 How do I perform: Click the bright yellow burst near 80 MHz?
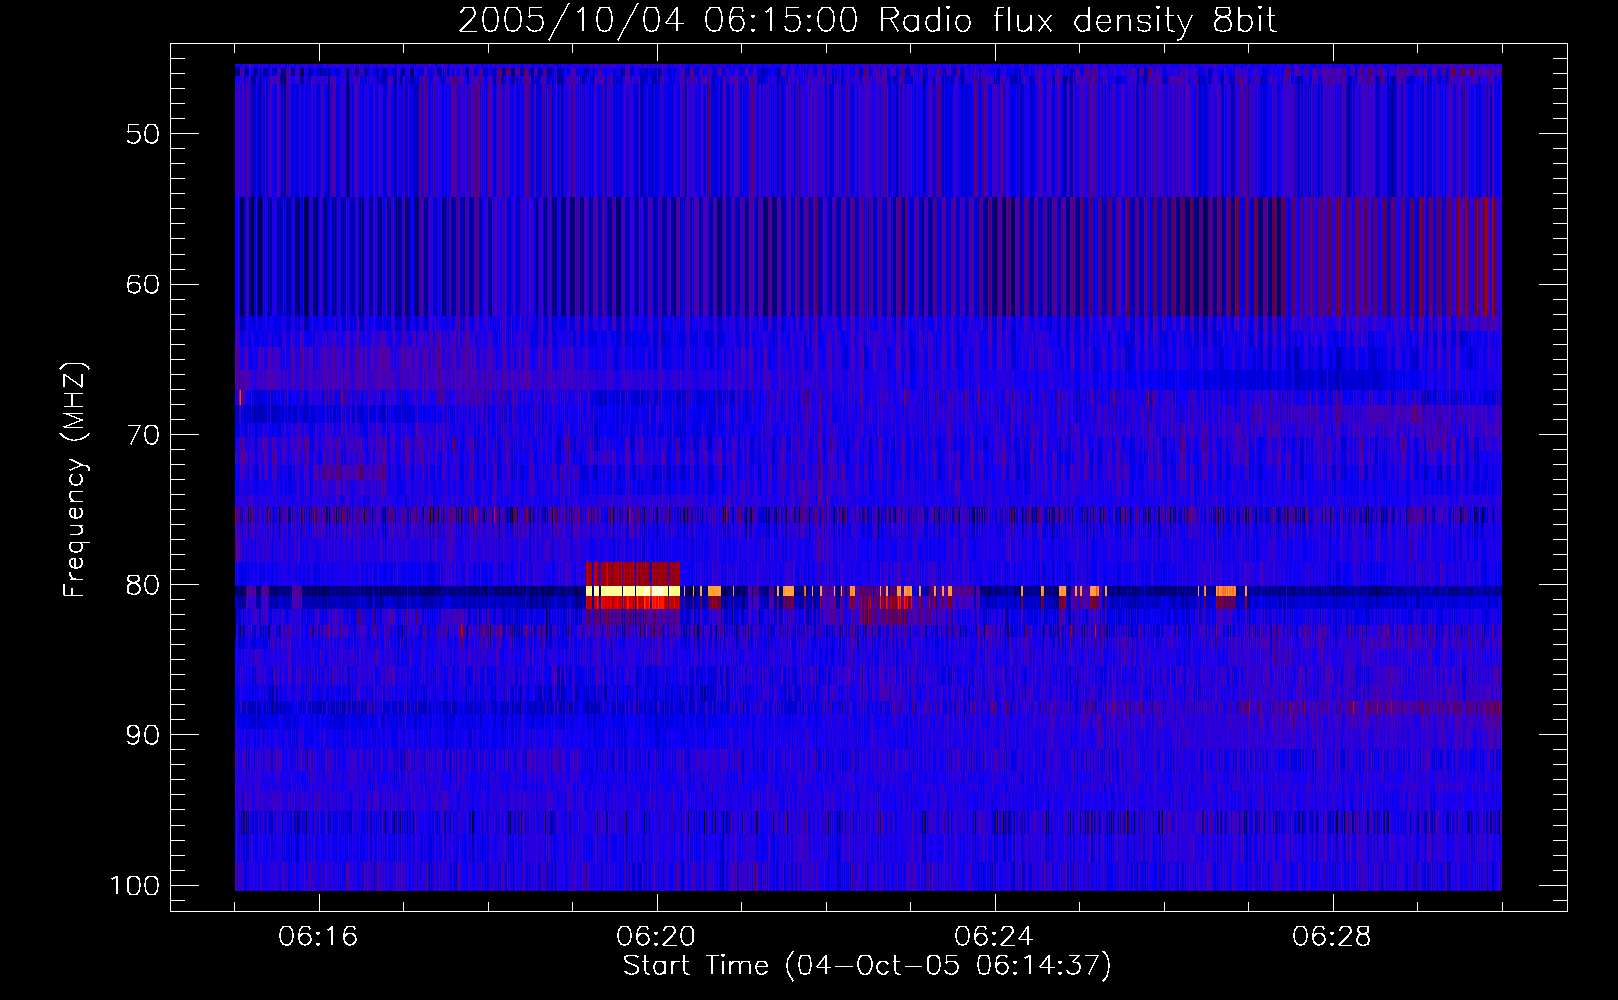[x=633, y=591]
